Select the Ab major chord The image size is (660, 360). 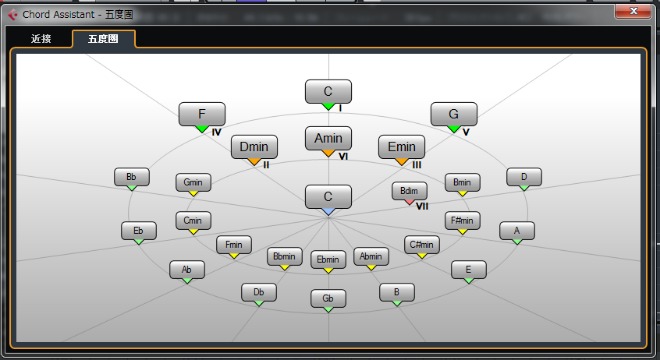click(x=187, y=270)
